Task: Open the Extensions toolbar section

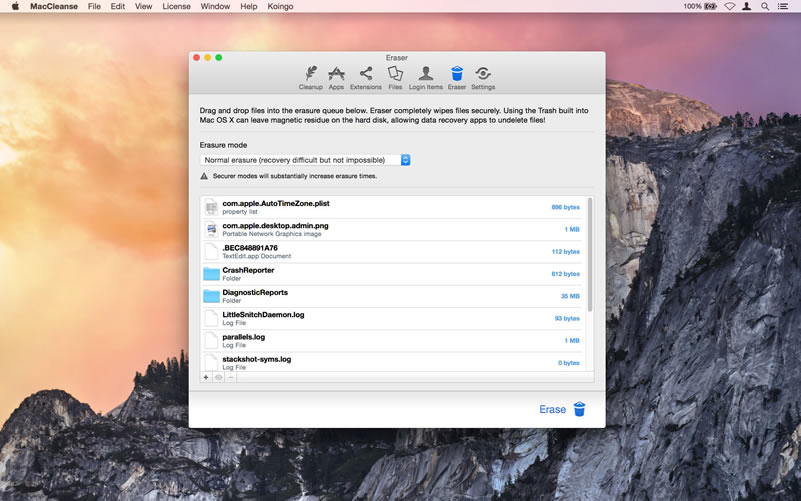Action: coord(366,77)
